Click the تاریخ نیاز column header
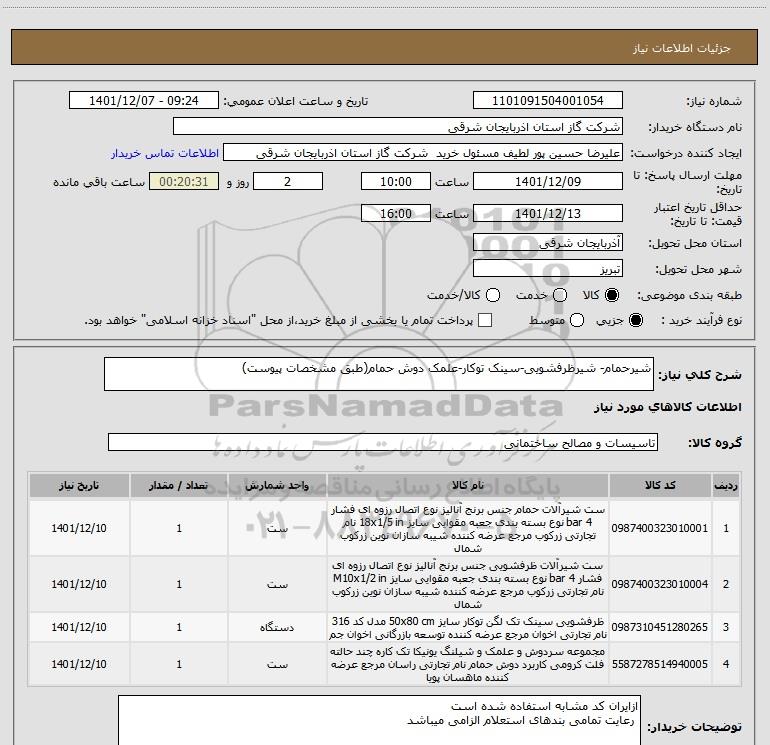770x745 pixels. coord(79,486)
